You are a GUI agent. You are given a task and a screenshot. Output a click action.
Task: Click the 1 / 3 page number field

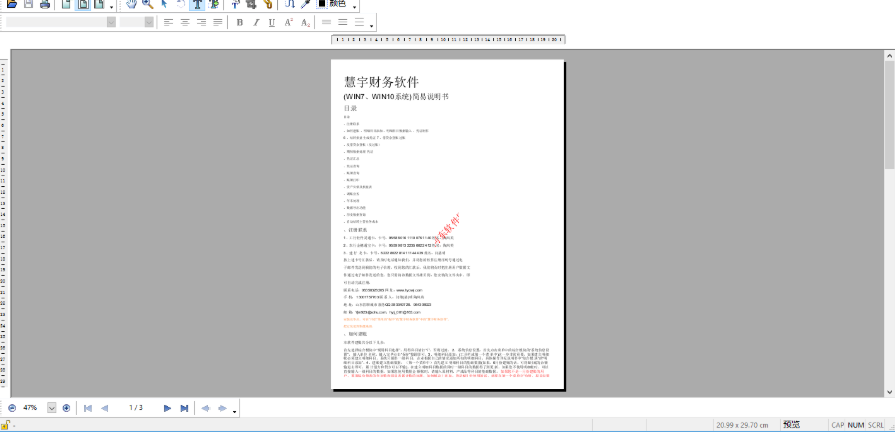[x=136, y=408]
